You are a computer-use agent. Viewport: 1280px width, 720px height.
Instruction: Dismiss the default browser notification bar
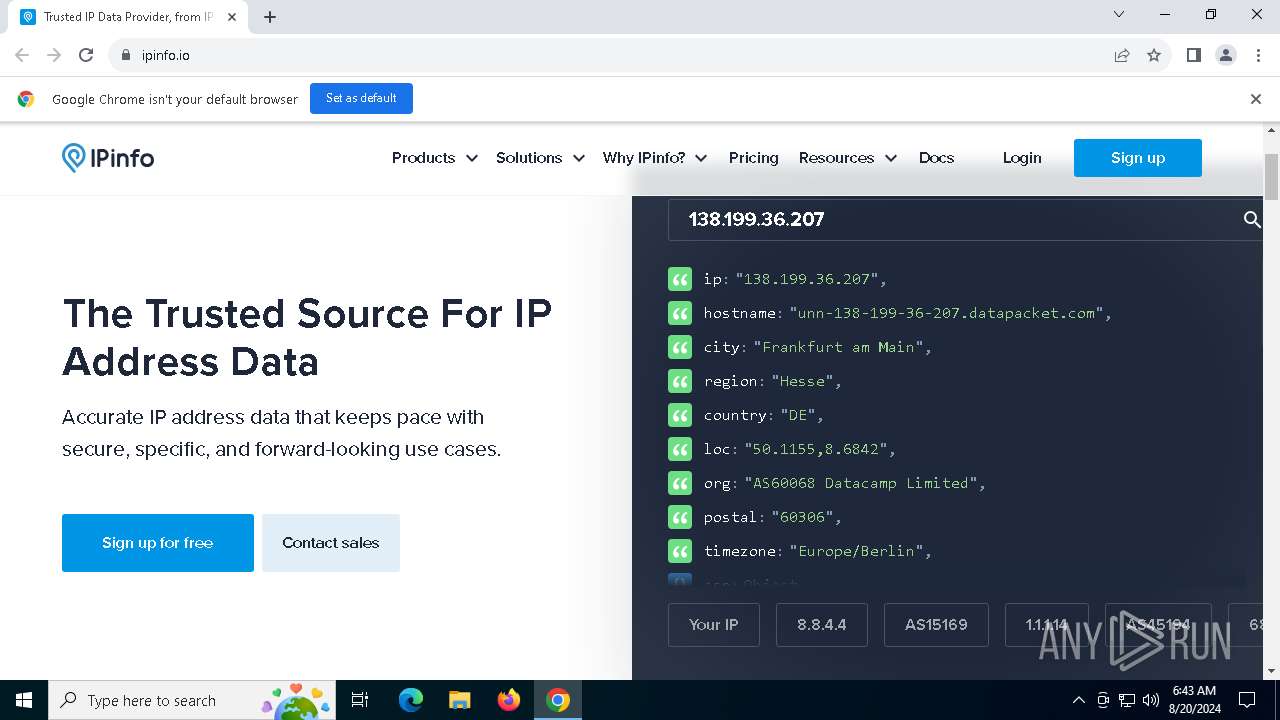[1255, 99]
